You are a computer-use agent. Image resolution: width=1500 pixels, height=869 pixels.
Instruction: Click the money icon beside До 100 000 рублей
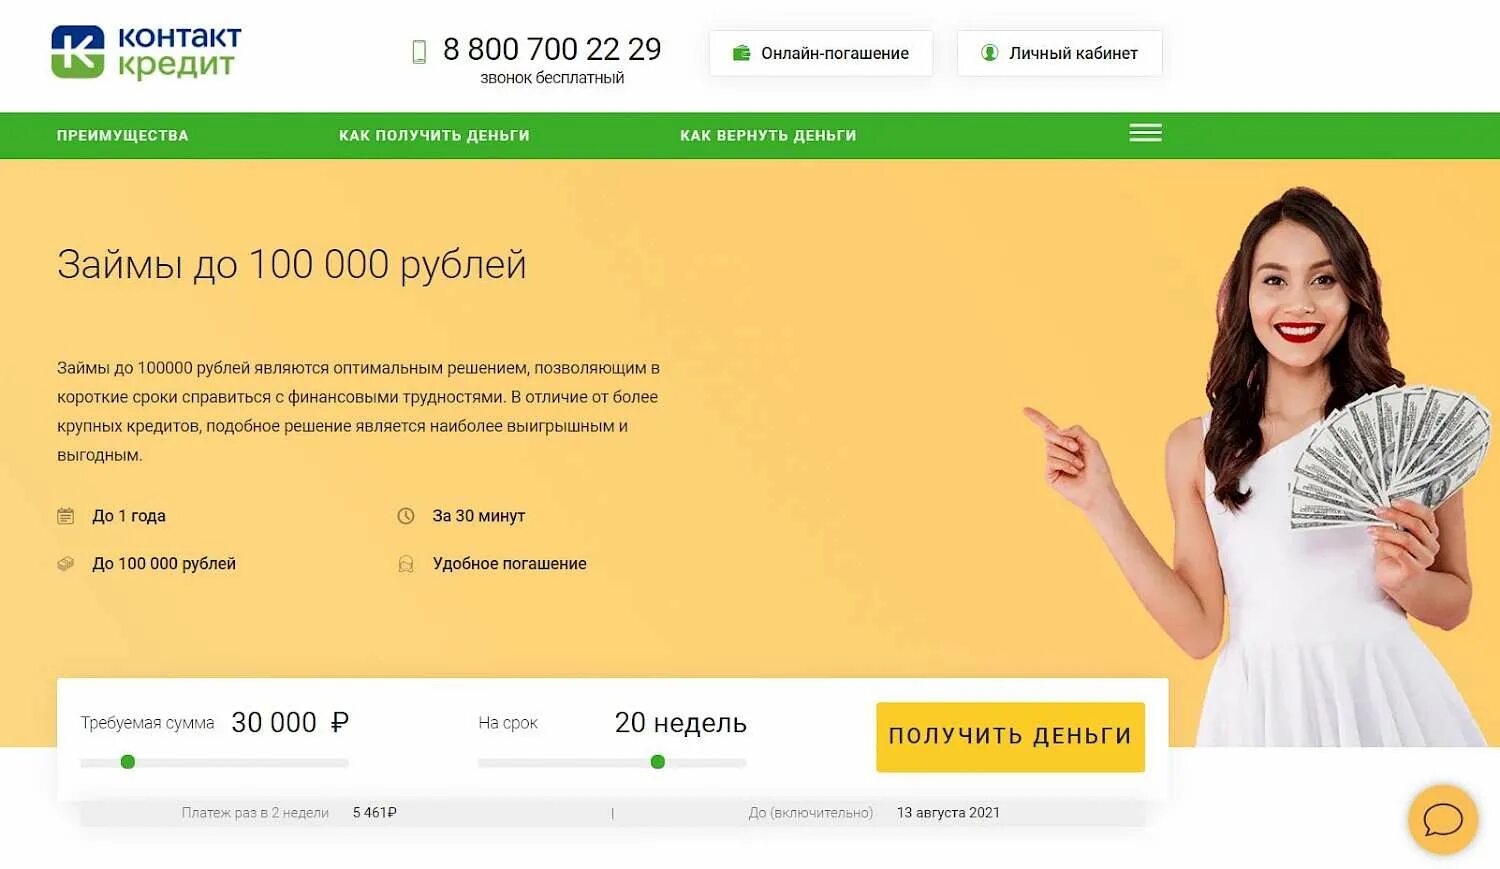(66, 564)
